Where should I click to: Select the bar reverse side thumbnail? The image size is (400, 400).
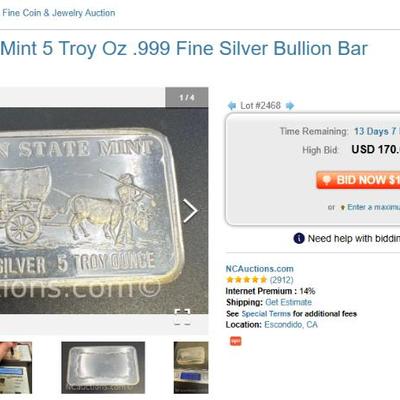coord(103,367)
